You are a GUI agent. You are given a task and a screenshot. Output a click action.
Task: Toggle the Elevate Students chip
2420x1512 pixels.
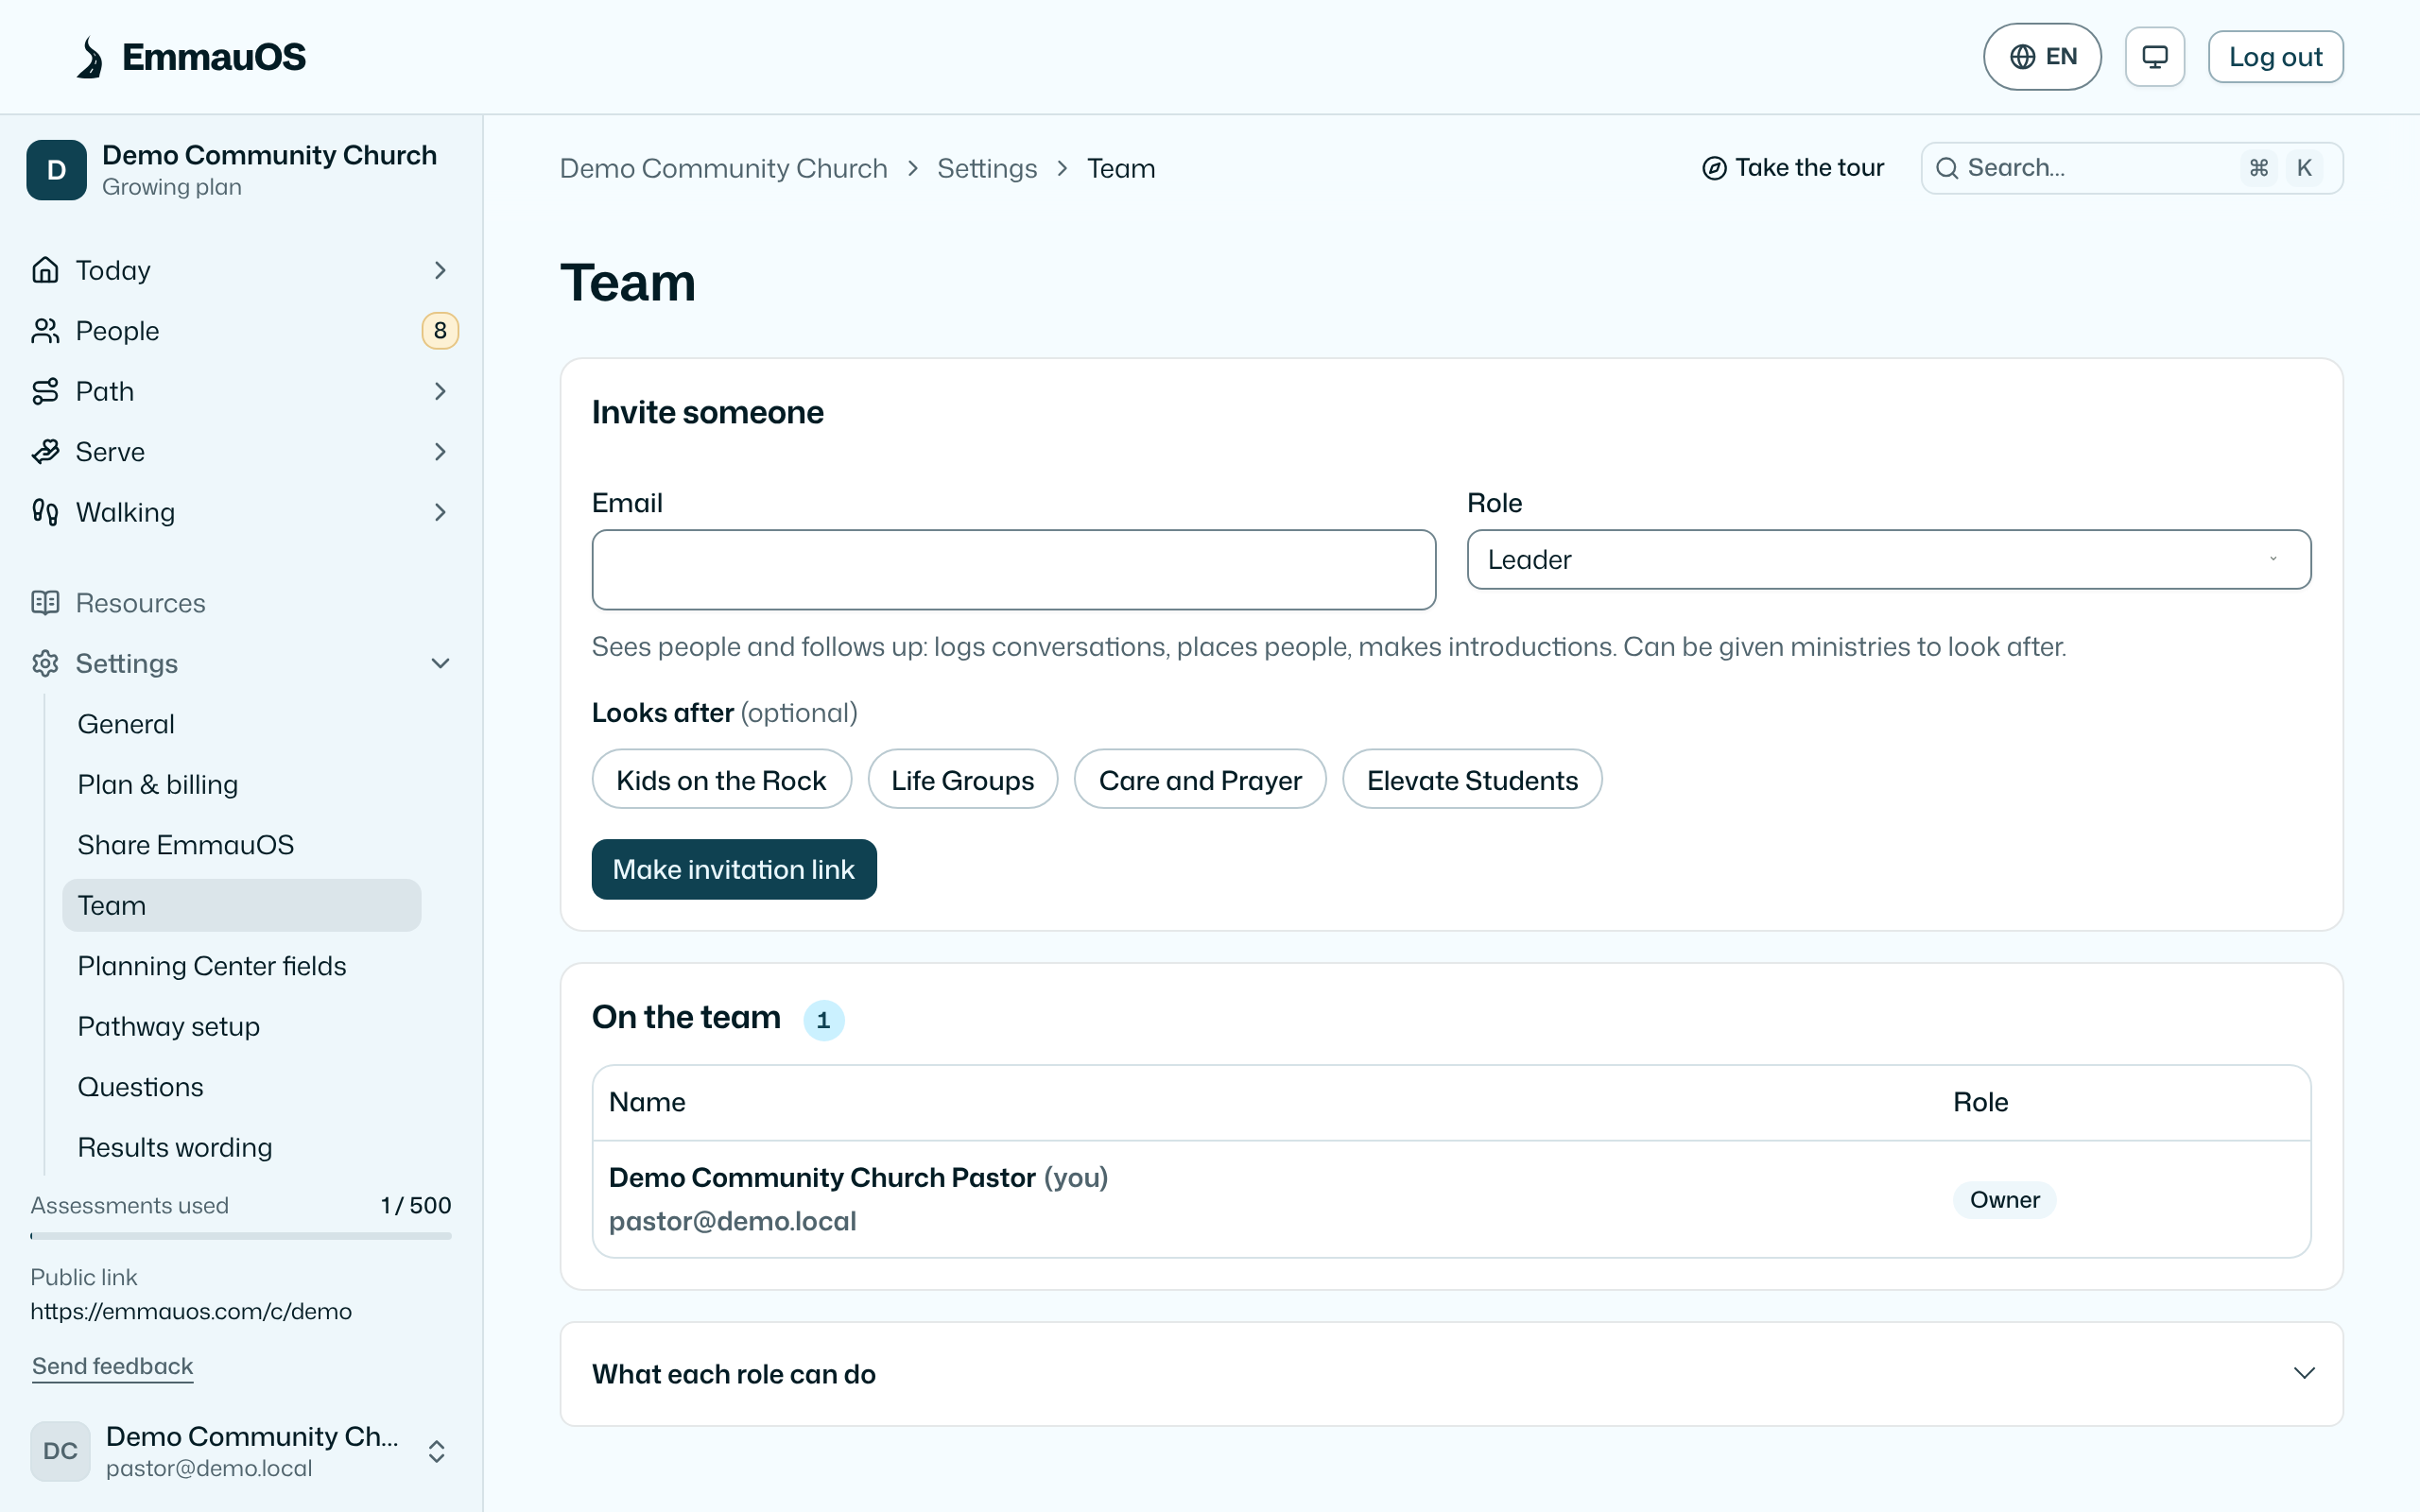click(1472, 779)
